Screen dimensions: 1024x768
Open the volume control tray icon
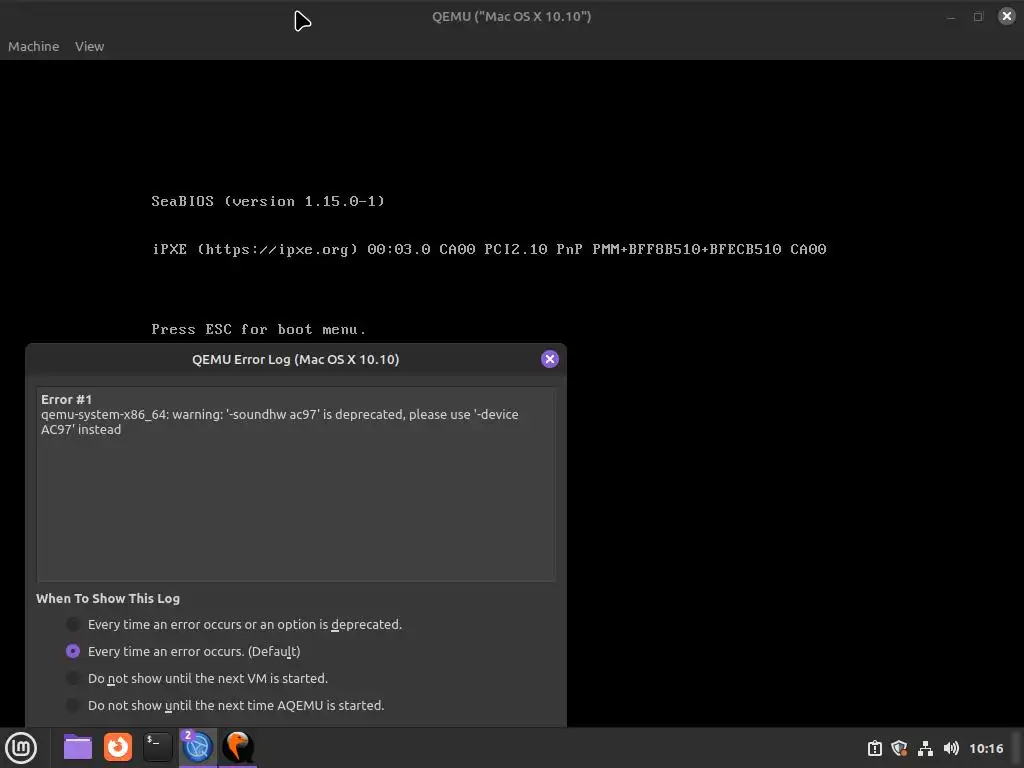click(951, 748)
